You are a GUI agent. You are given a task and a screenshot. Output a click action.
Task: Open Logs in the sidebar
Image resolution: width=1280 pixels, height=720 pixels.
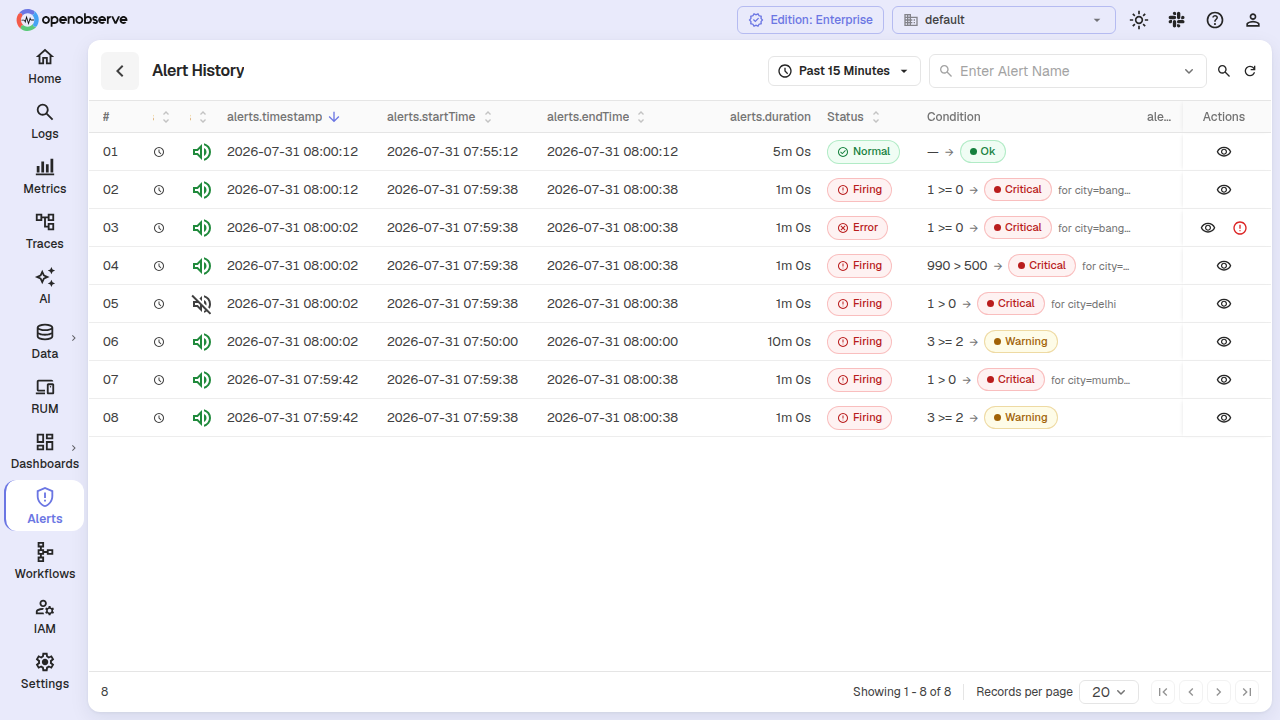pyautogui.click(x=45, y=122)
